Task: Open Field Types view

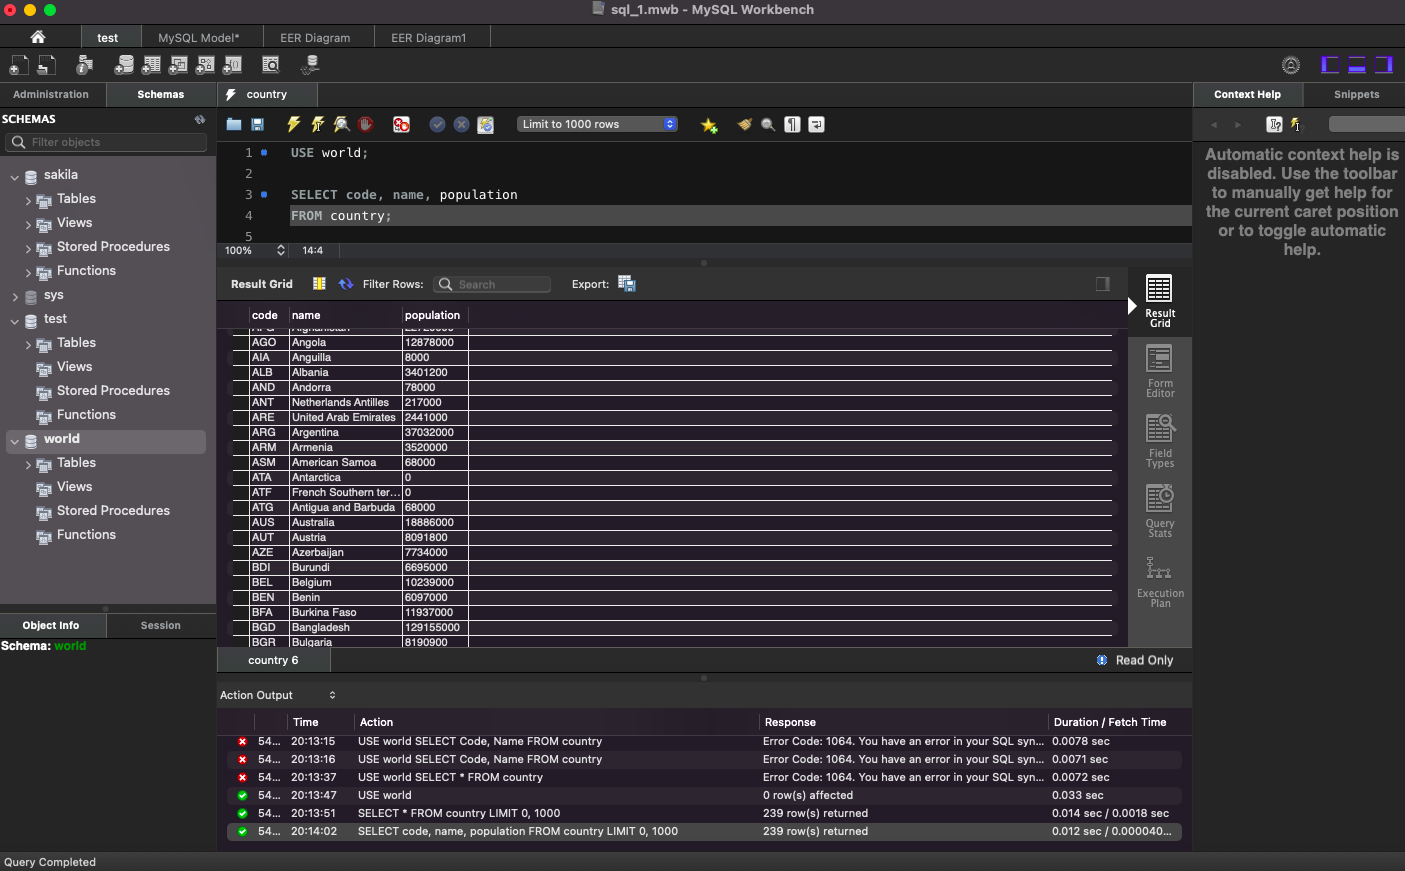Action: pyautogui.click(x=1160, y=441)
